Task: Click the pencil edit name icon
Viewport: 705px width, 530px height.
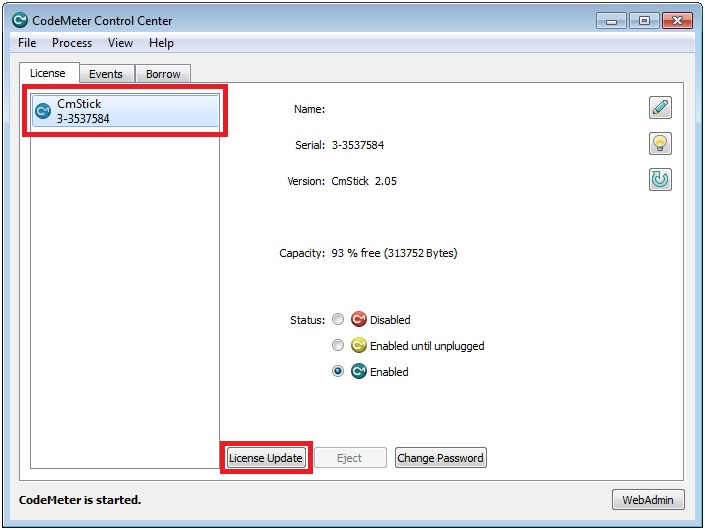Action: point(660,108)
